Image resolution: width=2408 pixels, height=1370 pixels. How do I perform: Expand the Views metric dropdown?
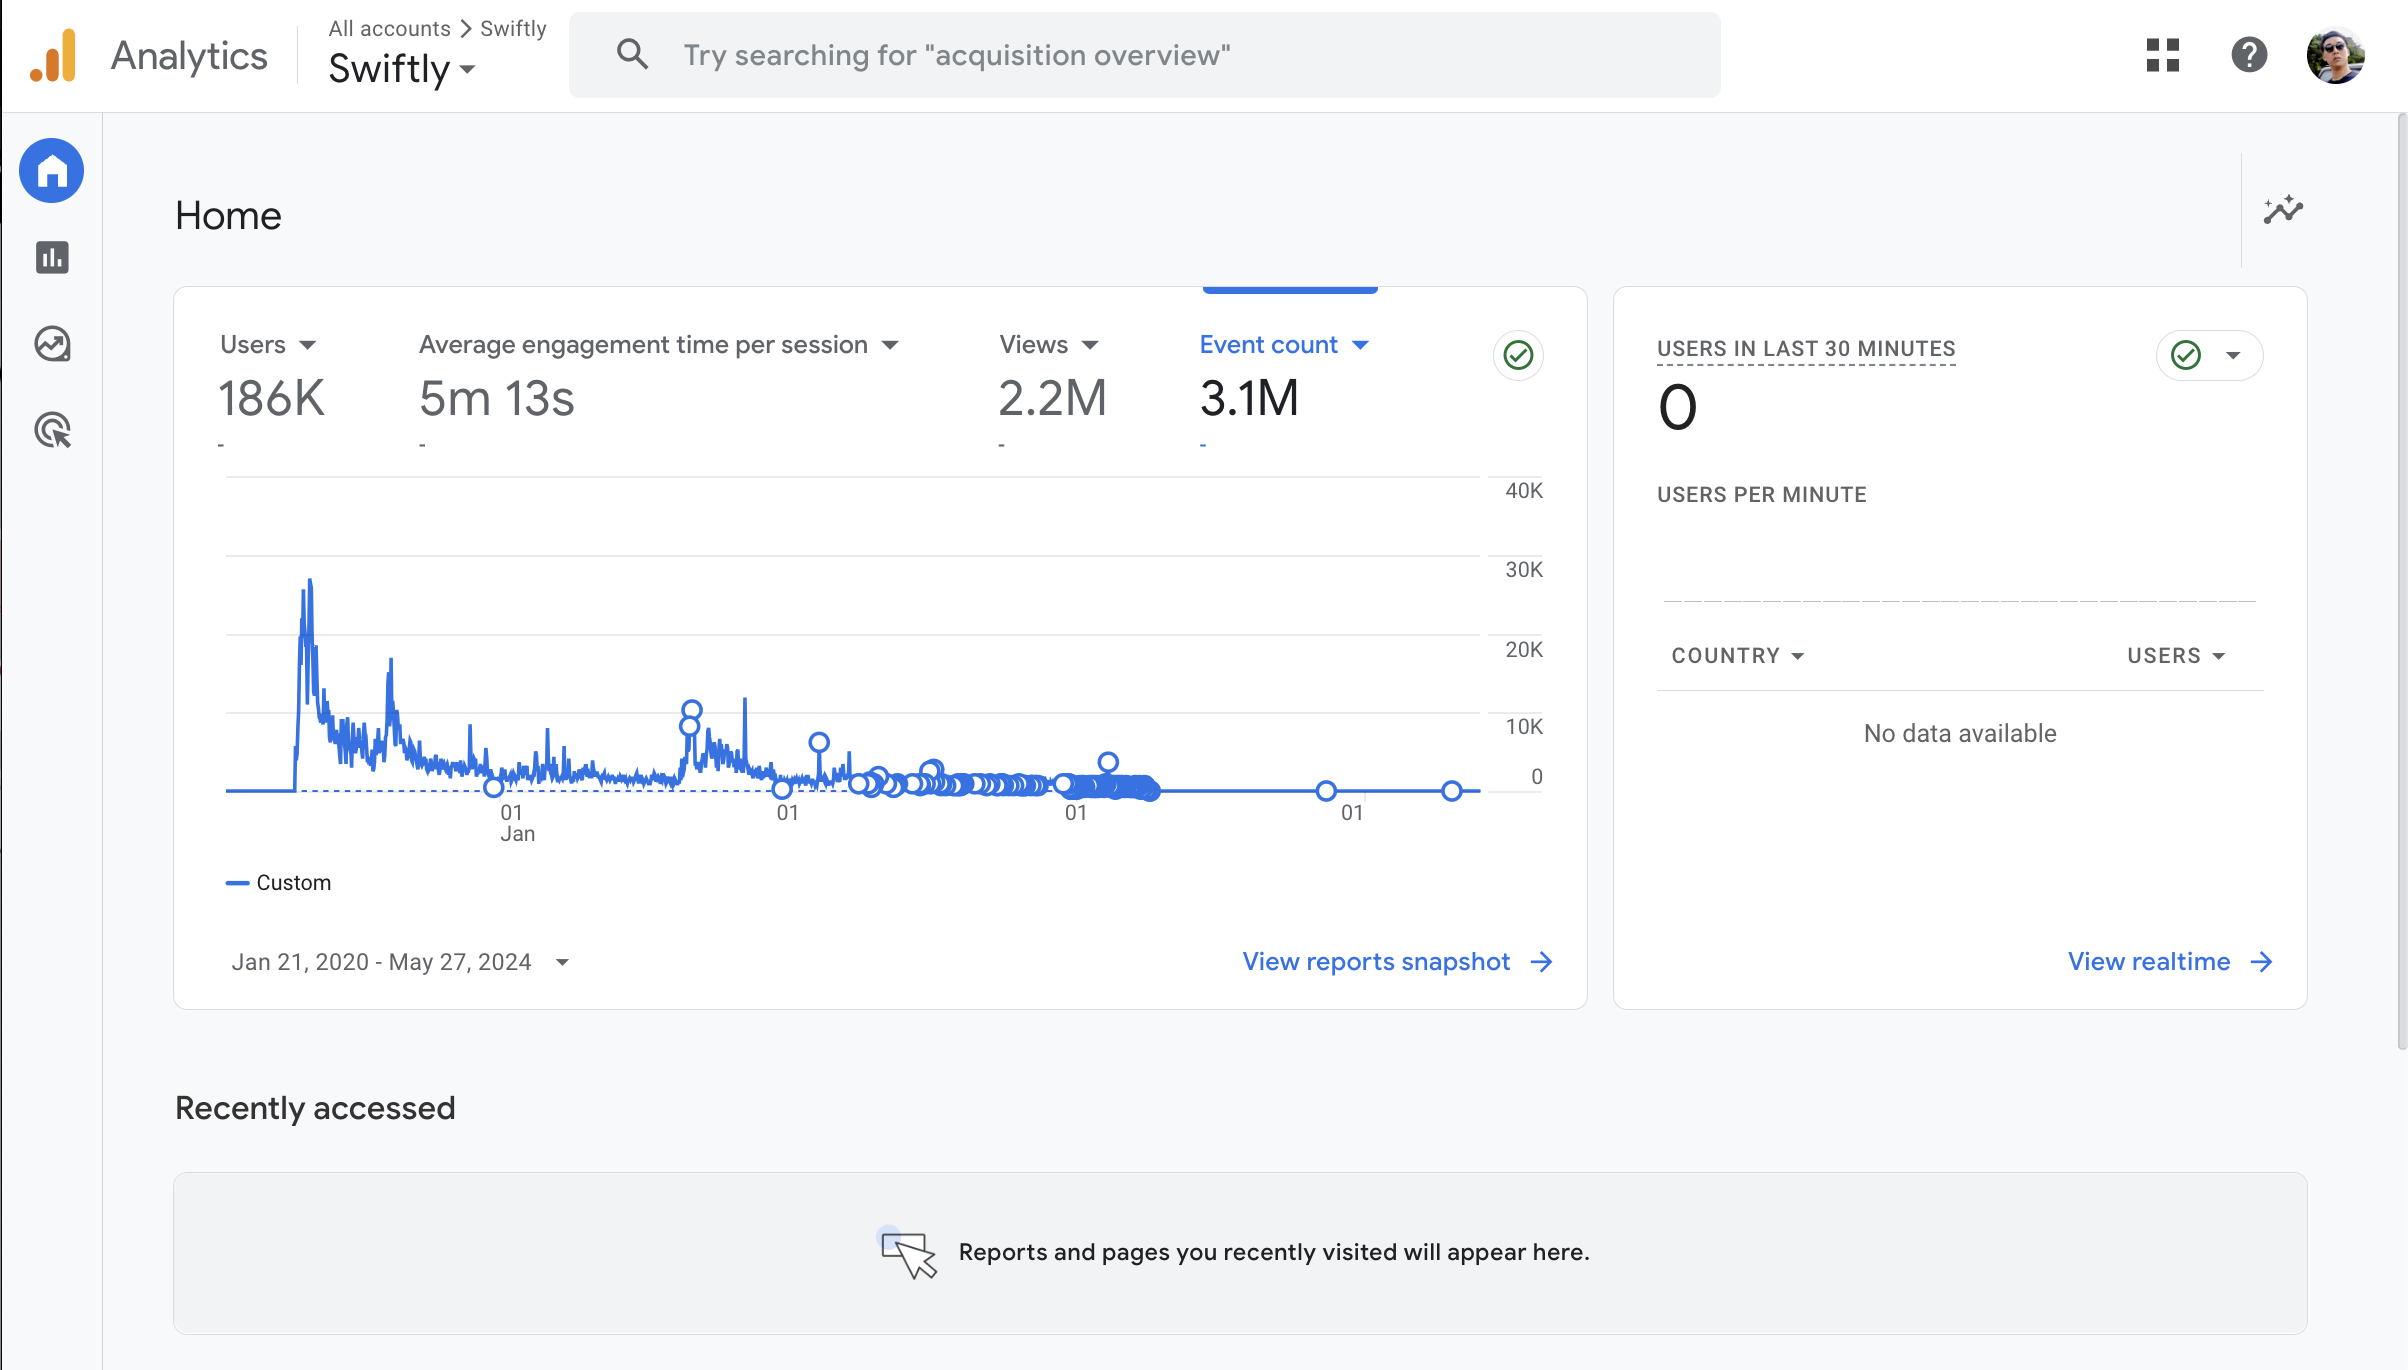point(1090,345)
